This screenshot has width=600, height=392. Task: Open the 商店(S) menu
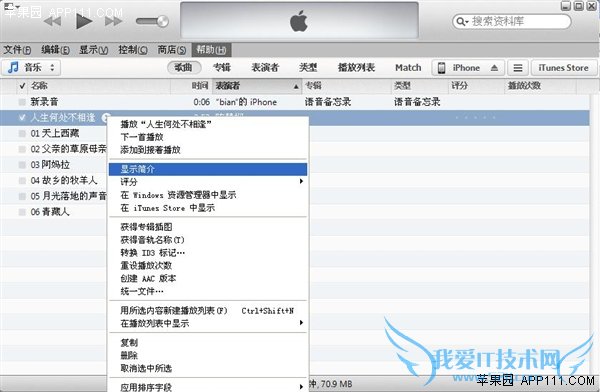[x=172, y=50]
